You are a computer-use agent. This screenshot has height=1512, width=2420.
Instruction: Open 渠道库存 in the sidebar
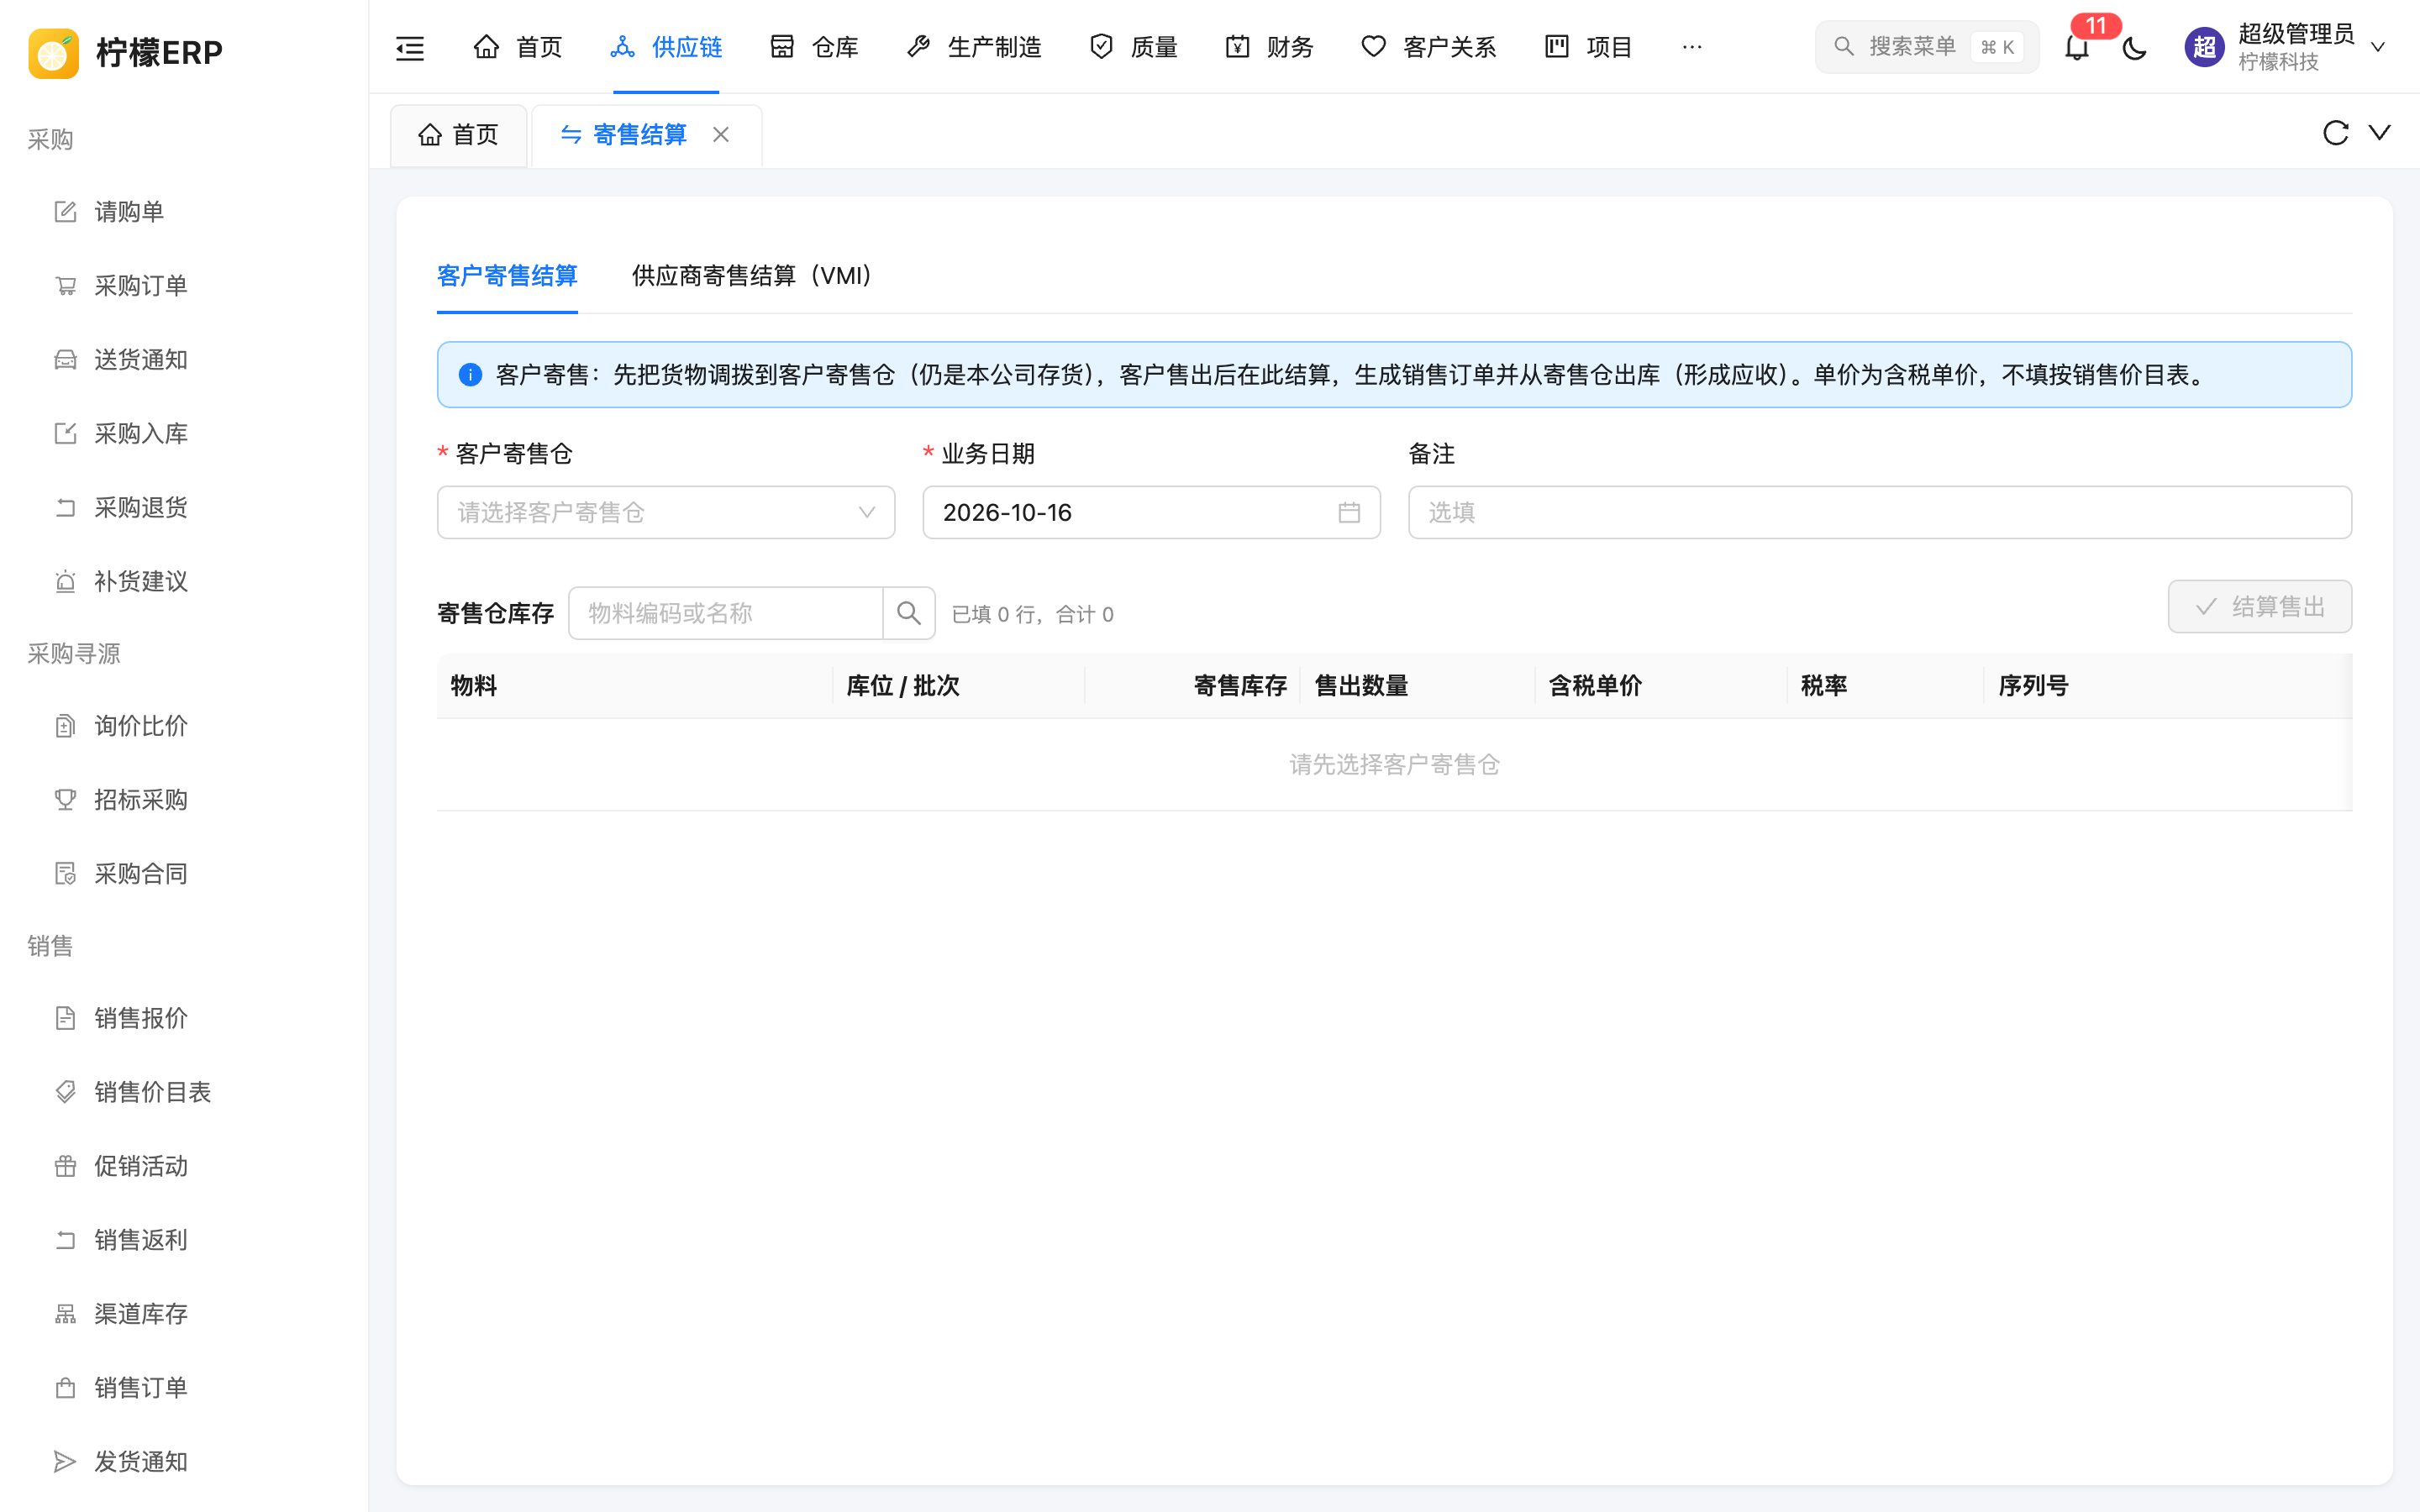click(184, 1314)
